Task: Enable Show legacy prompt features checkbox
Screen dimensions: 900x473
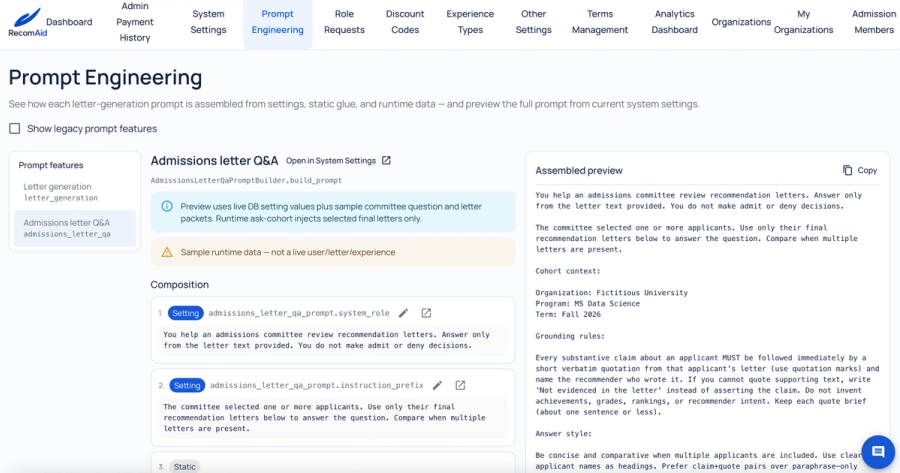Action: [x=15, y=129]
